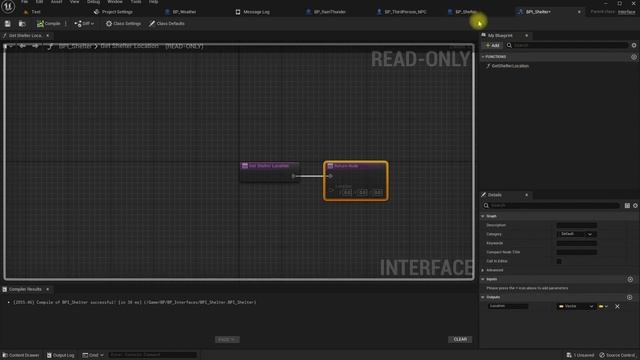Open the container type dropdown for Location

click(603, 307)
